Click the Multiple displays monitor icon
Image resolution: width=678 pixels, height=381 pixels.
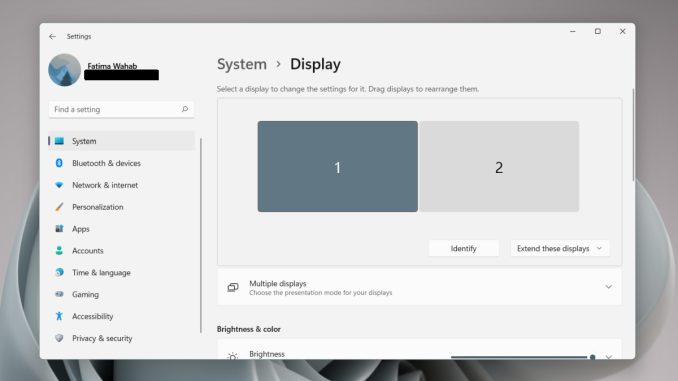(233, 288)
